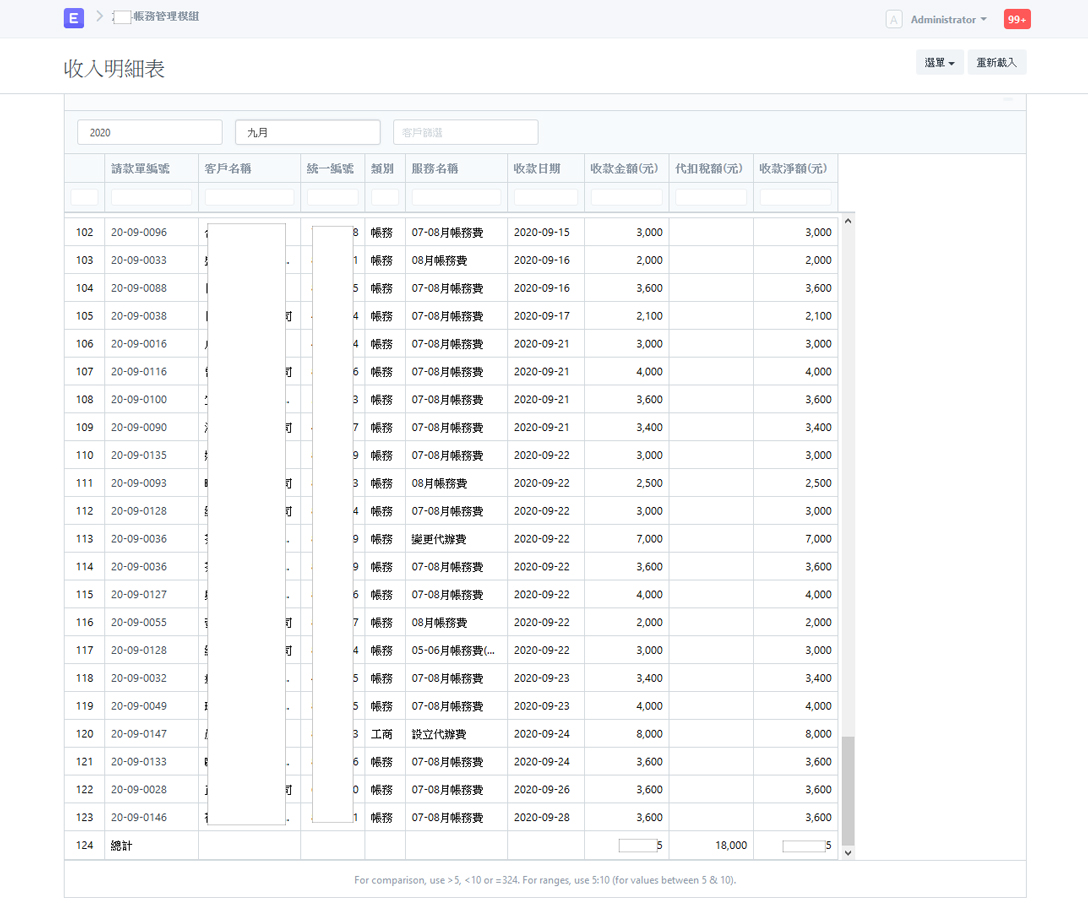
Task: Click the table vertical scrollbar thumb
Action: click(x=848, y=790)
